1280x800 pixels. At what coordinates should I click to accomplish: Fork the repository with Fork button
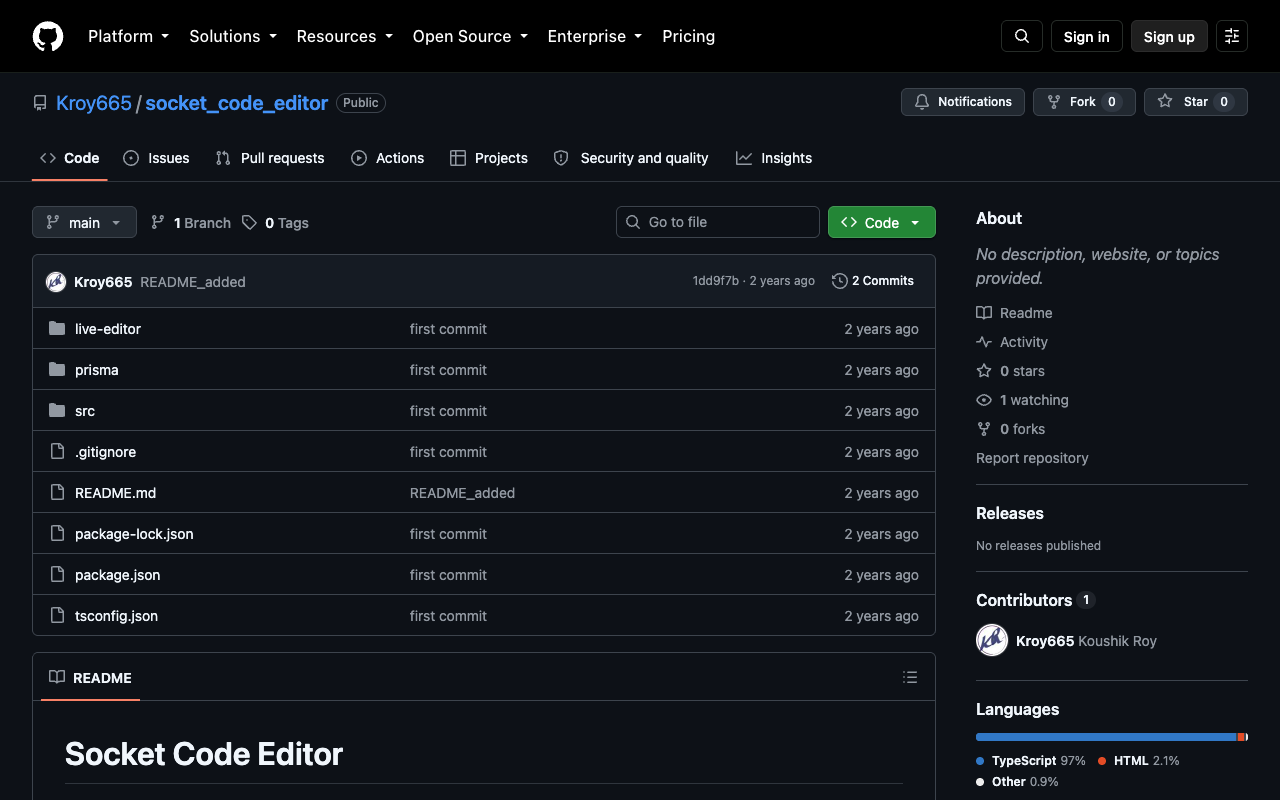click(1084, 102)
